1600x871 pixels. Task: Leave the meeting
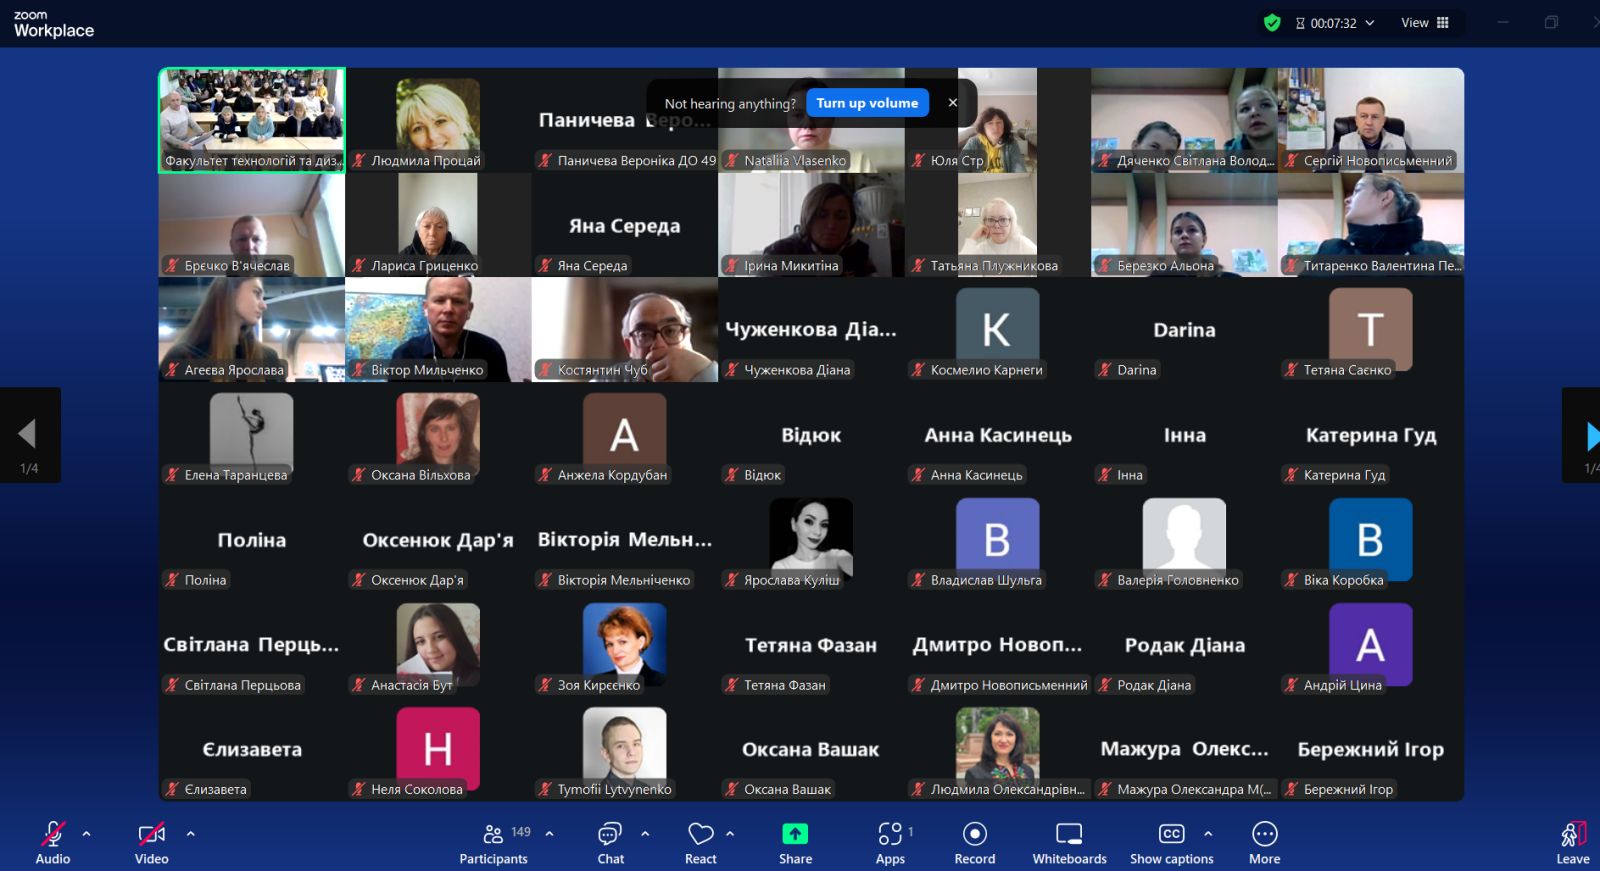coord(1572,843)
